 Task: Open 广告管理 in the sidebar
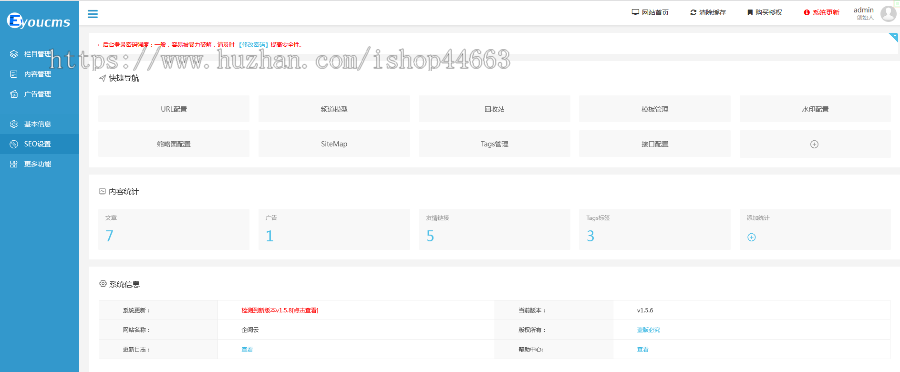(40, 94)
